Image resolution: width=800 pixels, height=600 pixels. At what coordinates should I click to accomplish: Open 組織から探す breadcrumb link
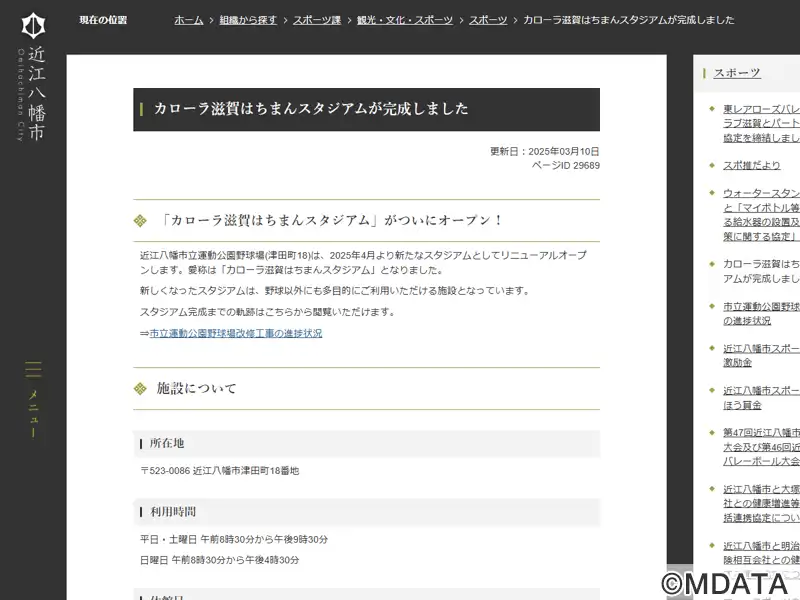pos(248,20)
